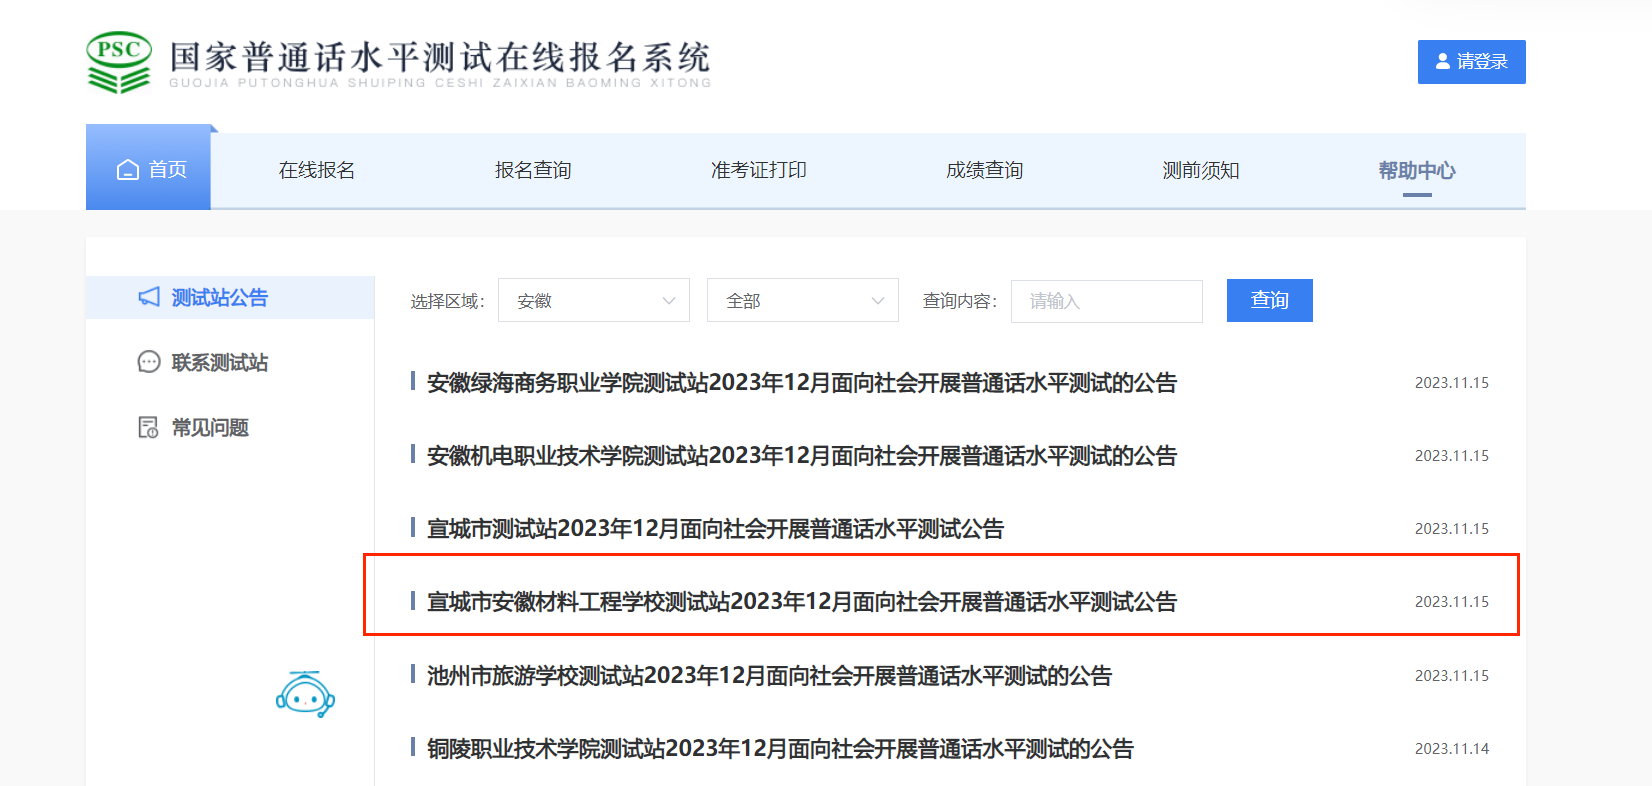Open 安徽机电职业技术学院 announcement link

coord(802,456)
